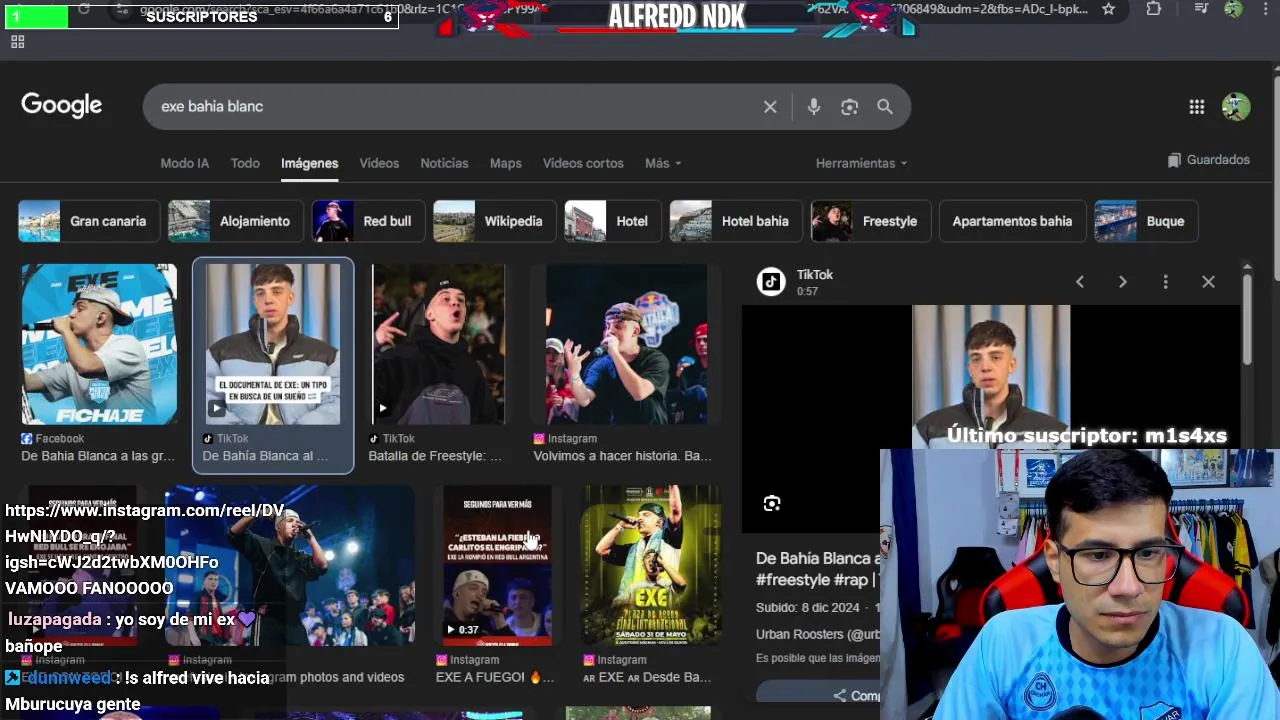Open Google Lens image search icon

(x=849, y=106)
